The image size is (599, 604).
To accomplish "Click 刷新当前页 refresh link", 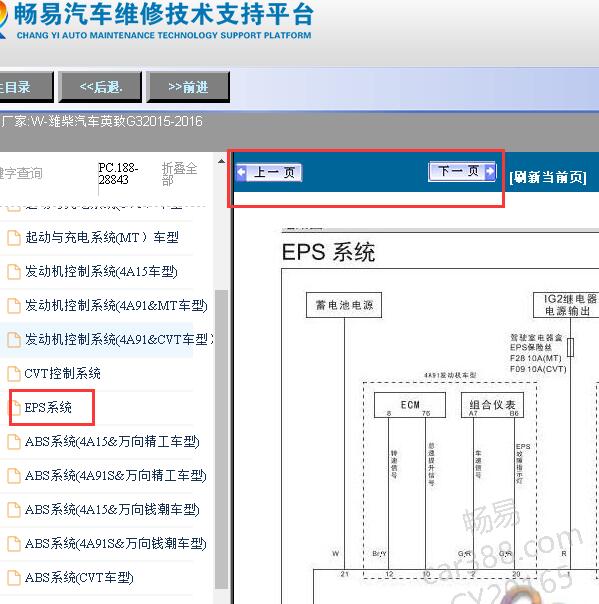I will pyautogui.click(x=548, y=177).
